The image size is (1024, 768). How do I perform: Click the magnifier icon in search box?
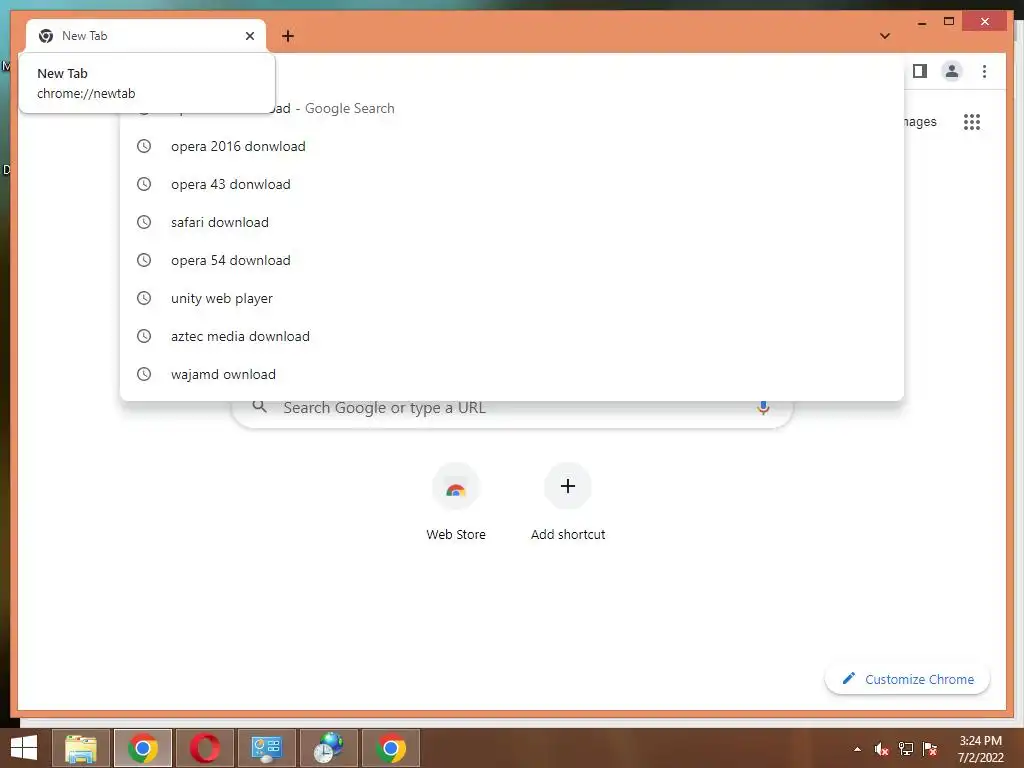259,406
